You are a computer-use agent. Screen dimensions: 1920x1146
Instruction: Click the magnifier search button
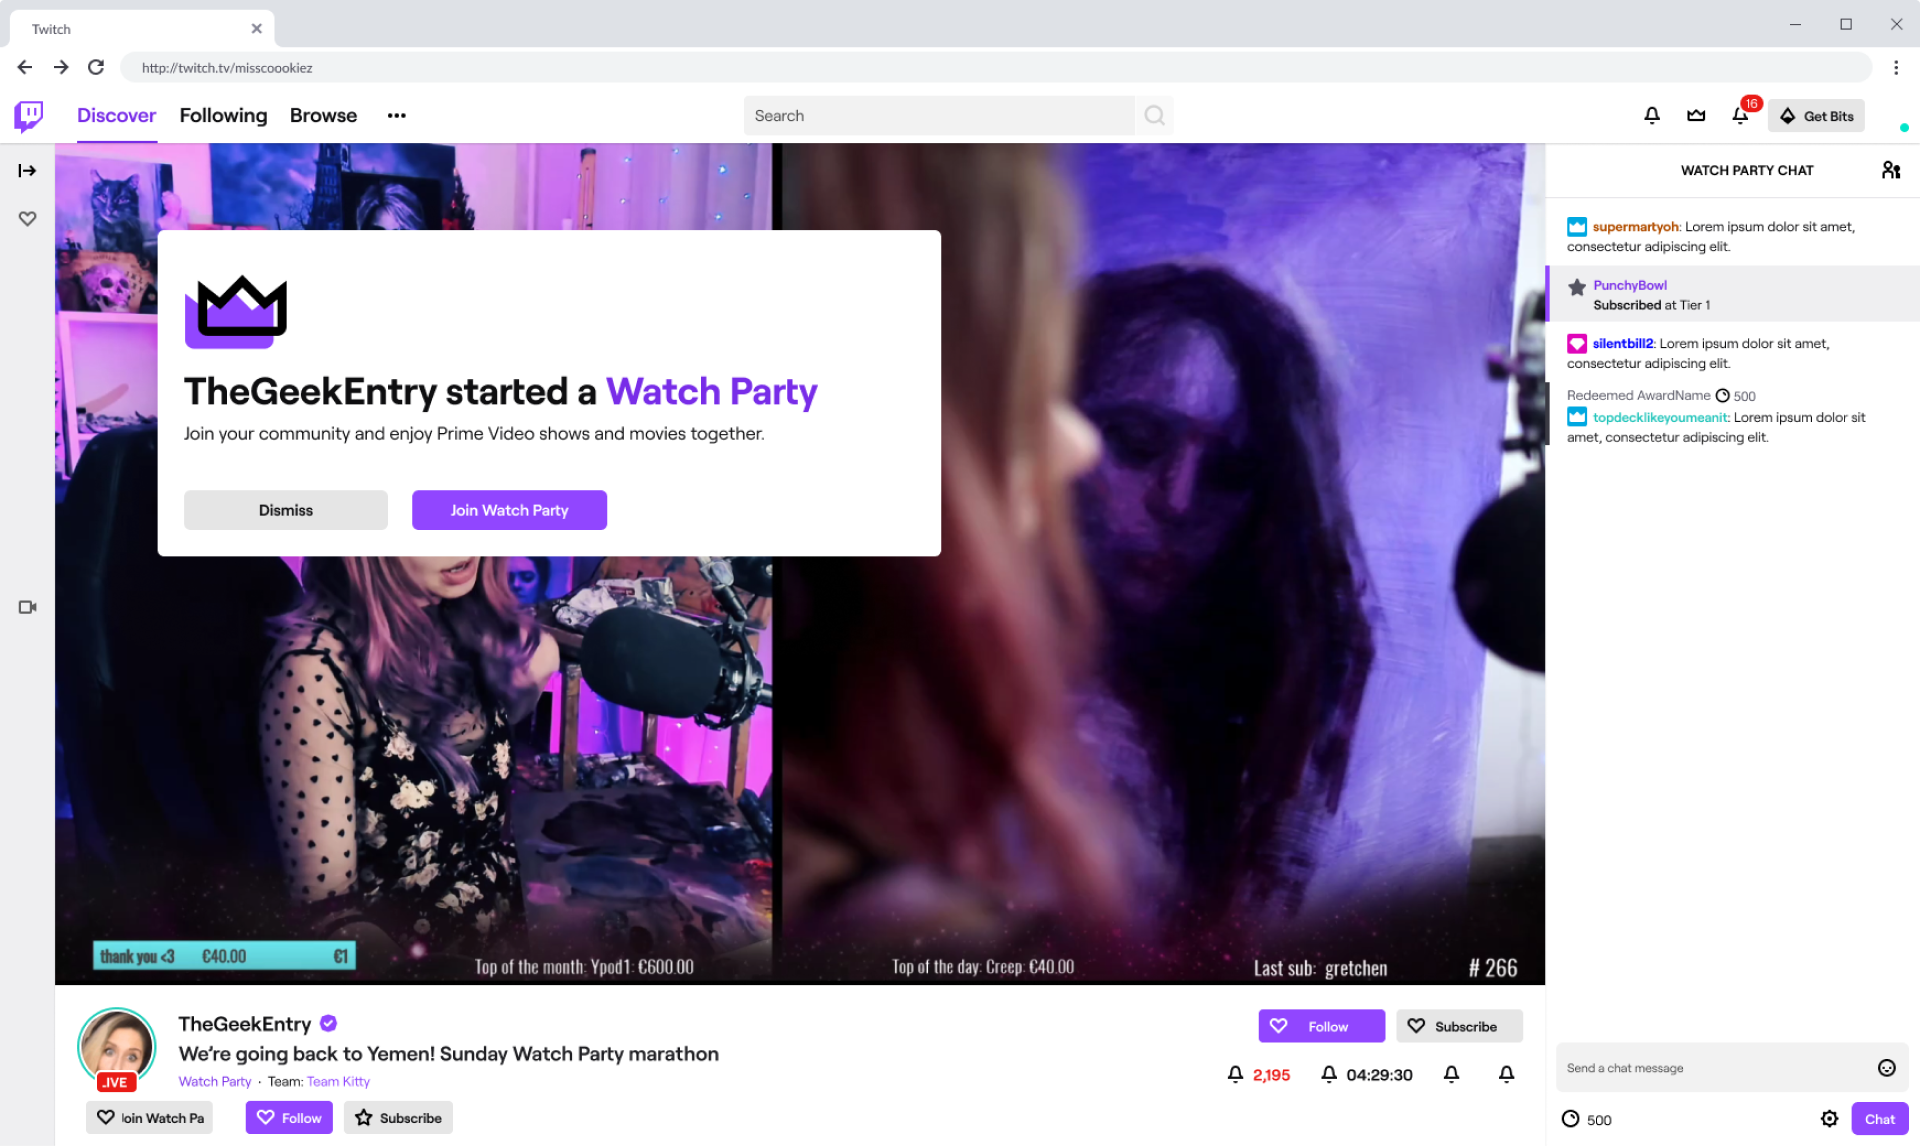click(1154, 116)
